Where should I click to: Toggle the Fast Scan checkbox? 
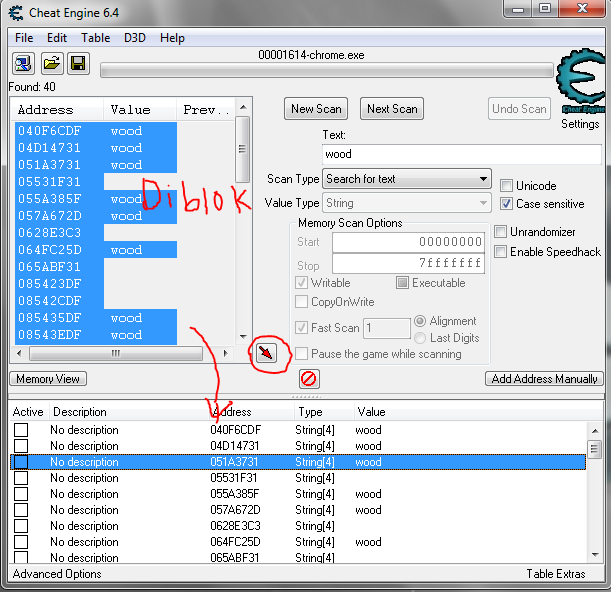301,327
